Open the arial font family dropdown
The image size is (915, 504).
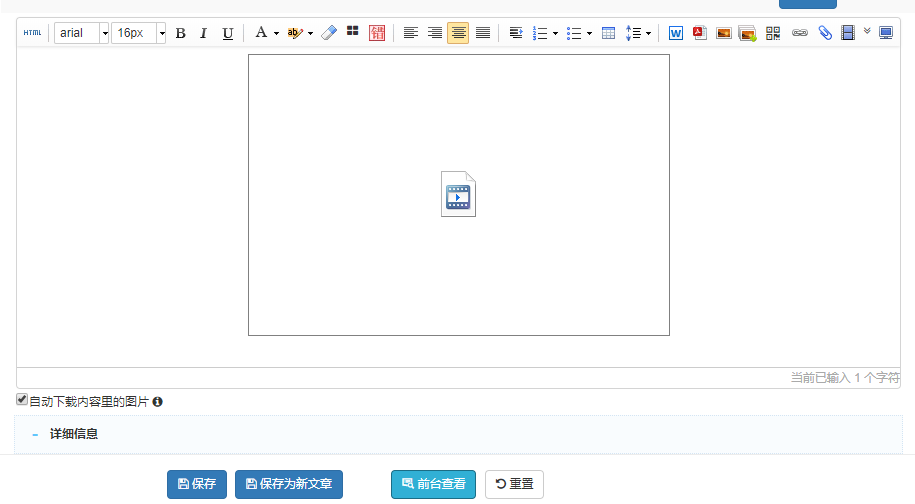point(81,33)
